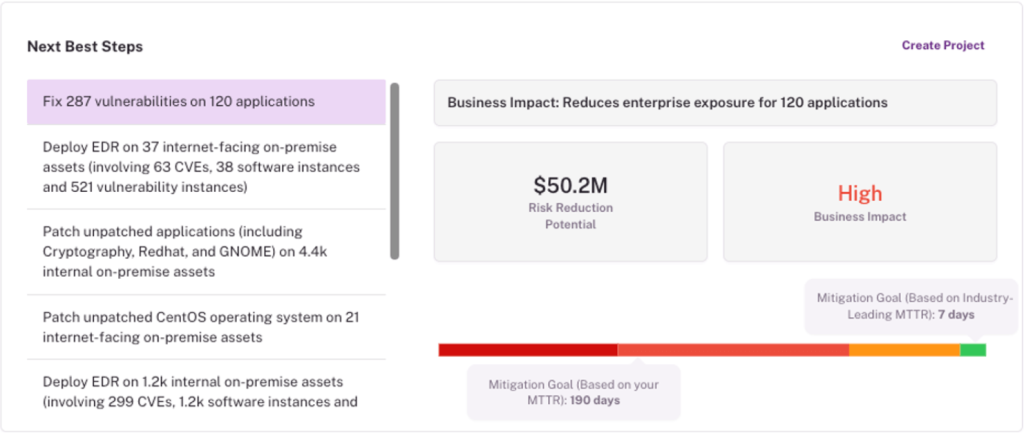The width and height of the screenshot is (1024, 433).
Task: Click the light red middle bar segment
Action: coord(732,350)
